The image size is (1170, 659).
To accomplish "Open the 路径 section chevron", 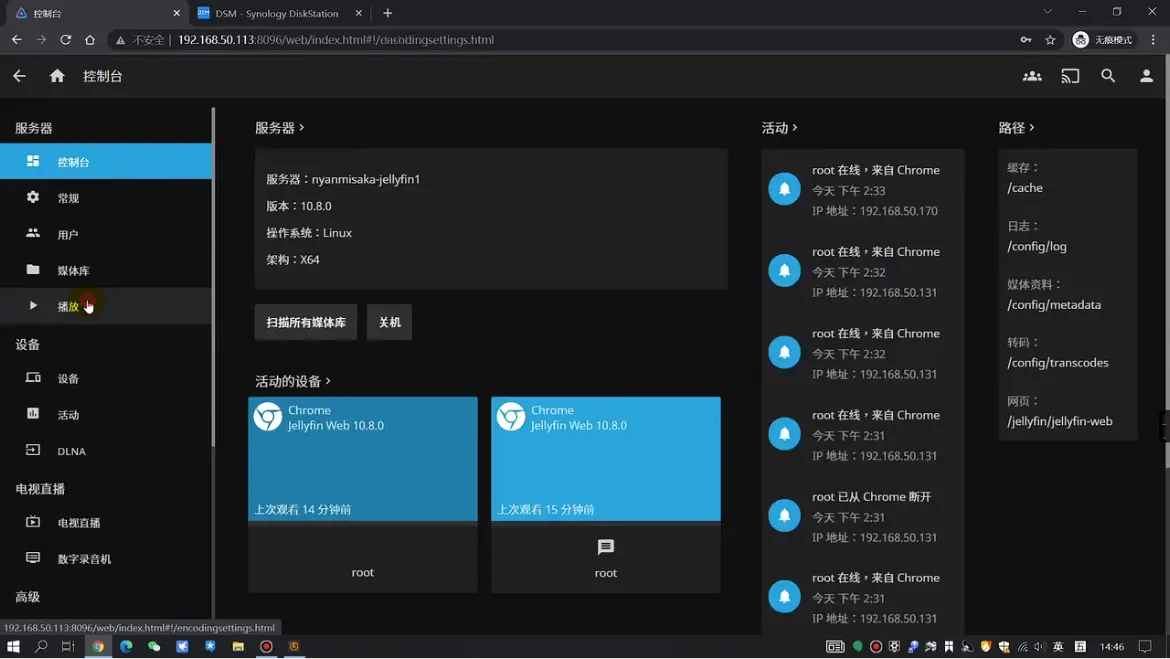I will tap(1031, 128).
